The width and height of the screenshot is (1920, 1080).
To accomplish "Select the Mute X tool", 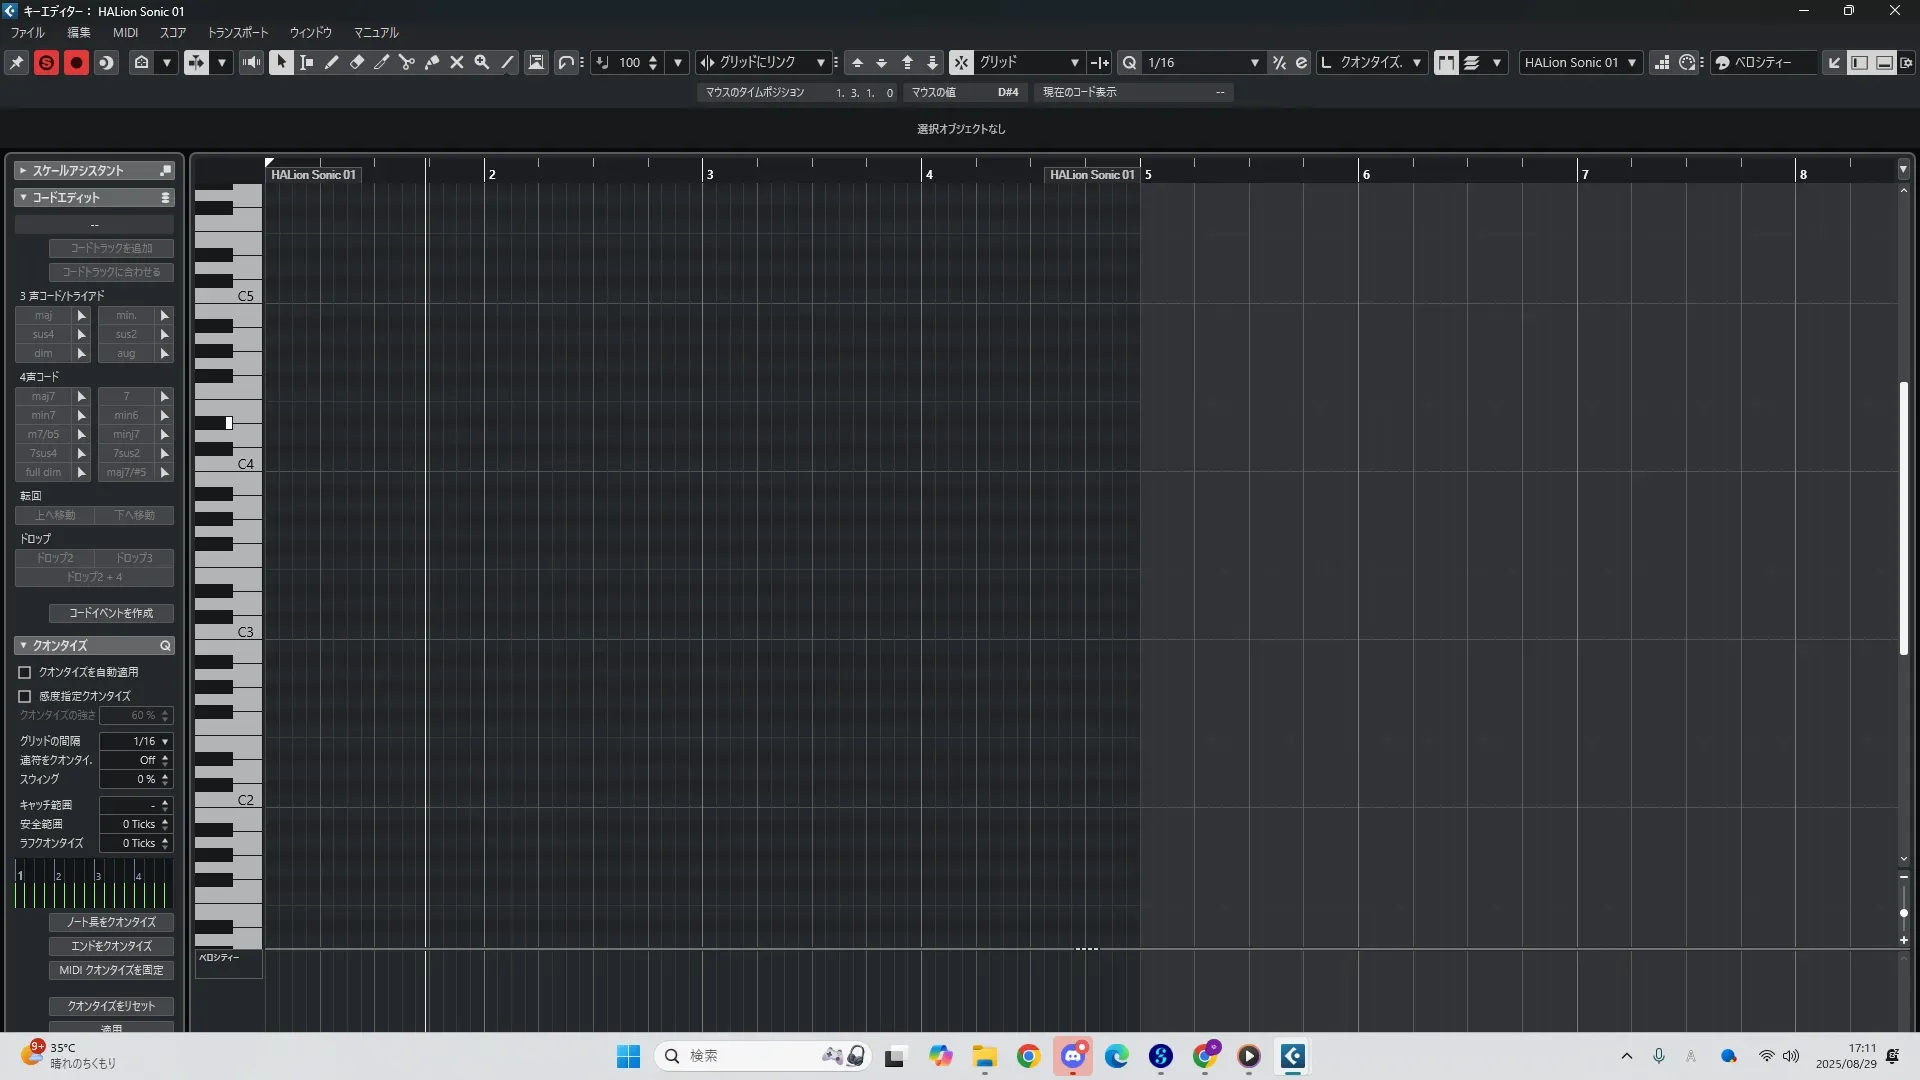I will (x=457, y=62).
